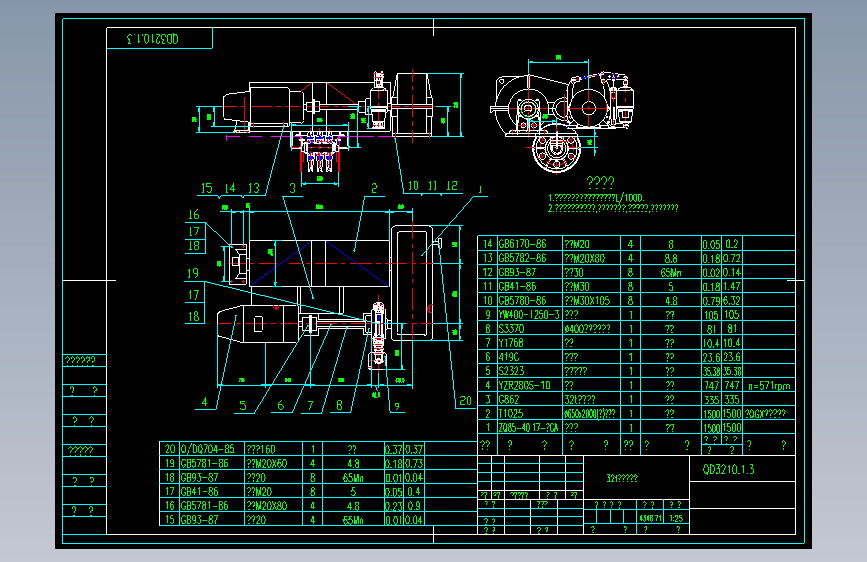Click balloon number '16' on the left of the plan view
The image size is (867, 562).
tap(194, 215)
